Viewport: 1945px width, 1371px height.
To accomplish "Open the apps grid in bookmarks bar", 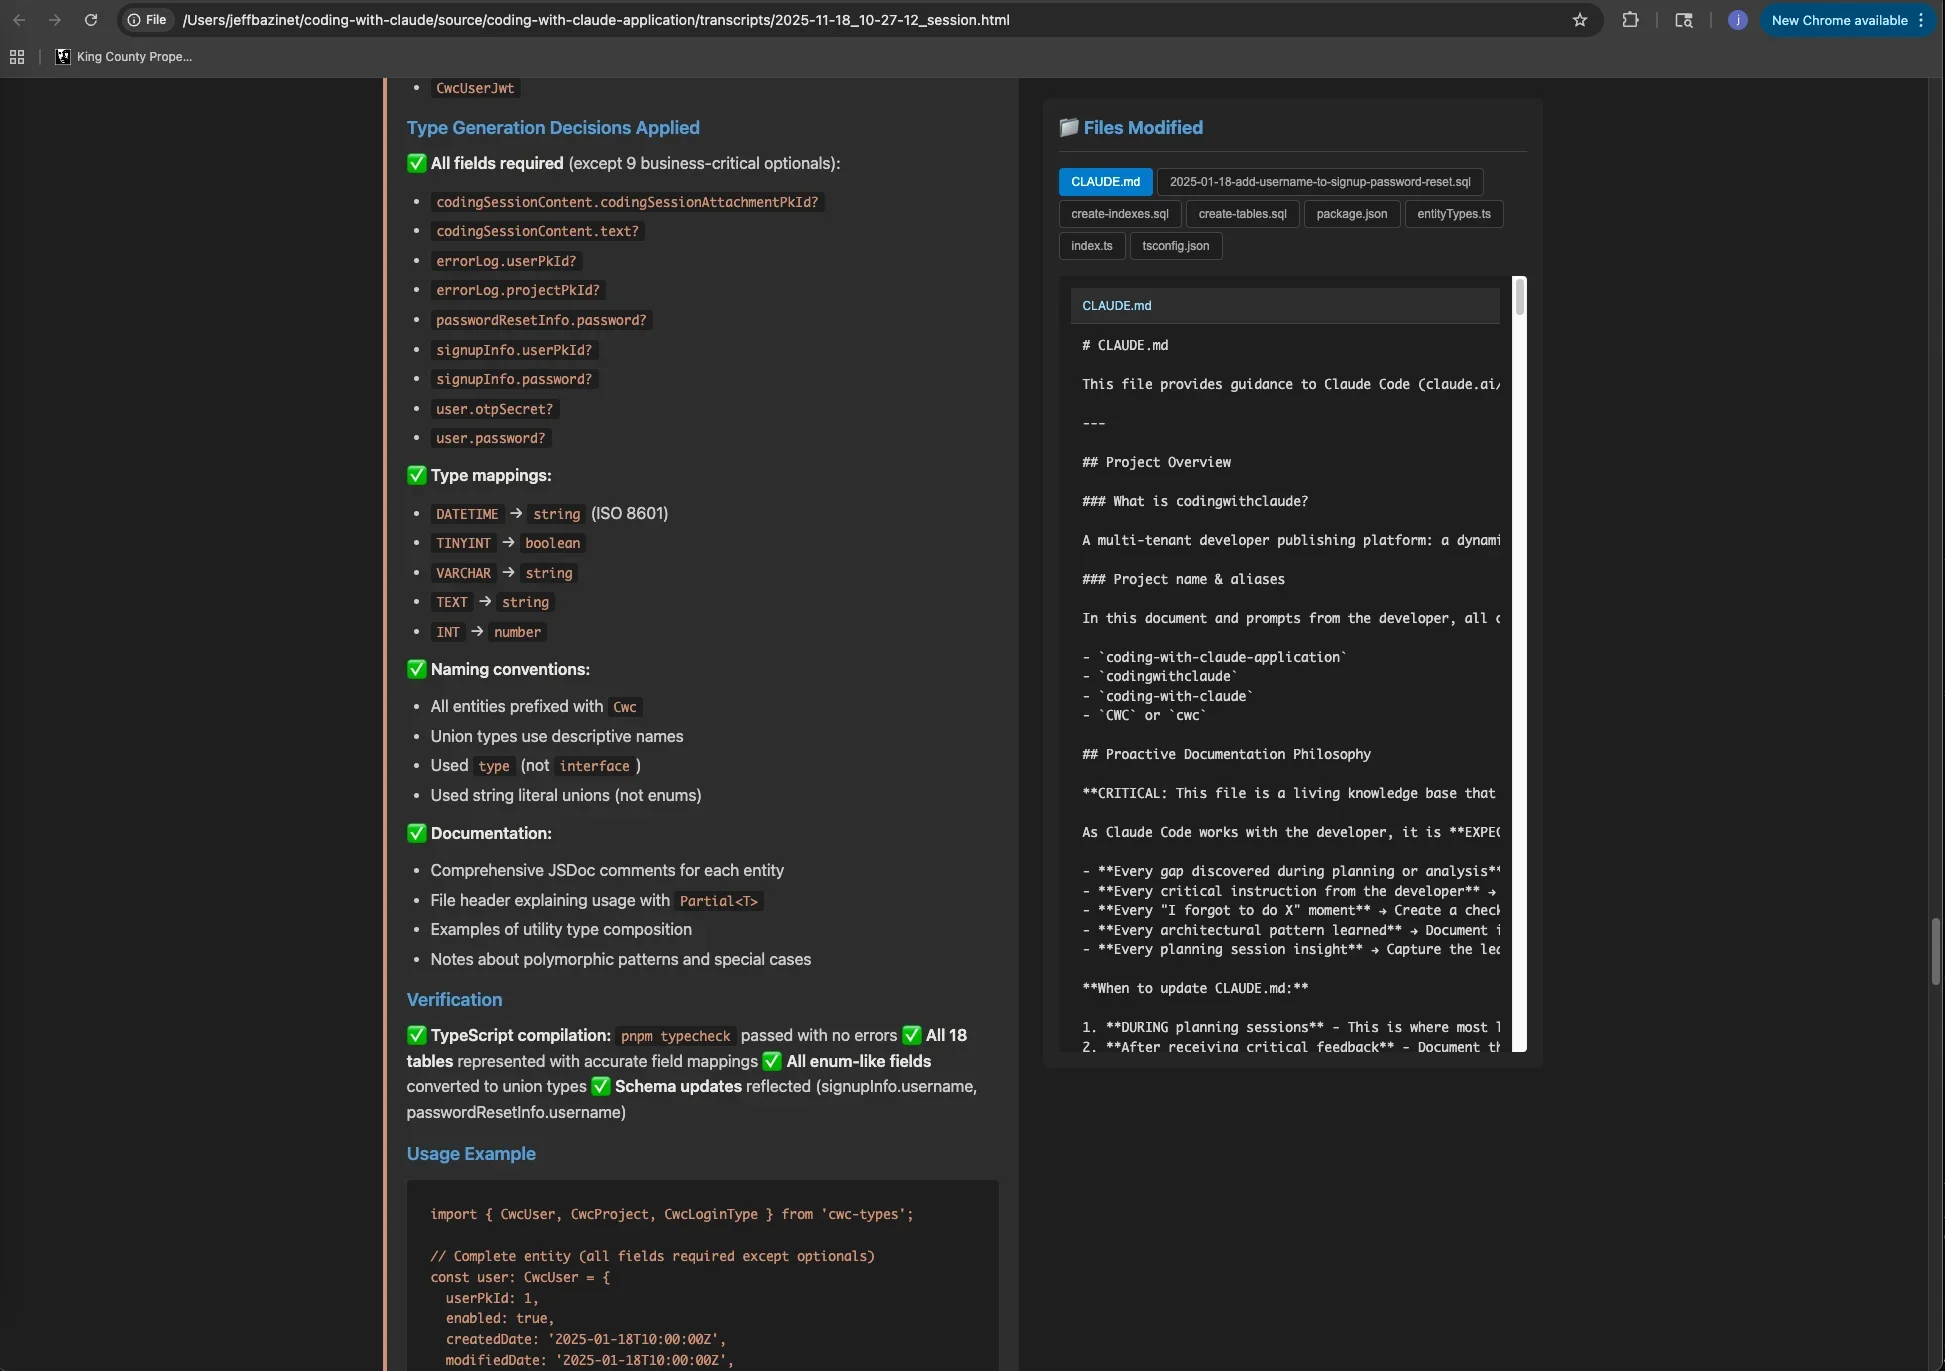I will (17, 57).
